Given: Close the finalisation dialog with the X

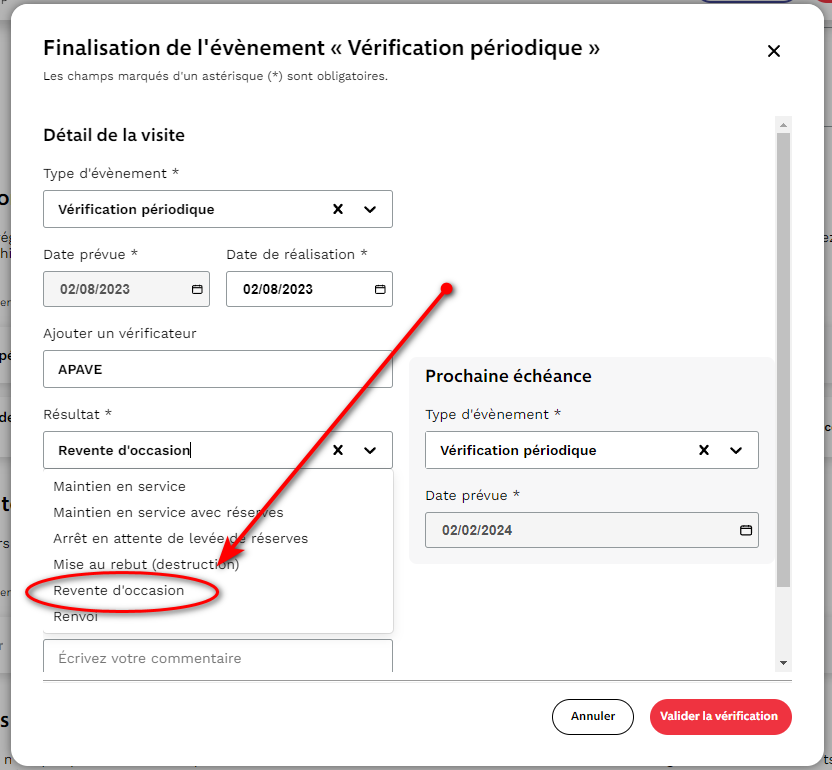Looking at the screenshot, I should (773, 50).
